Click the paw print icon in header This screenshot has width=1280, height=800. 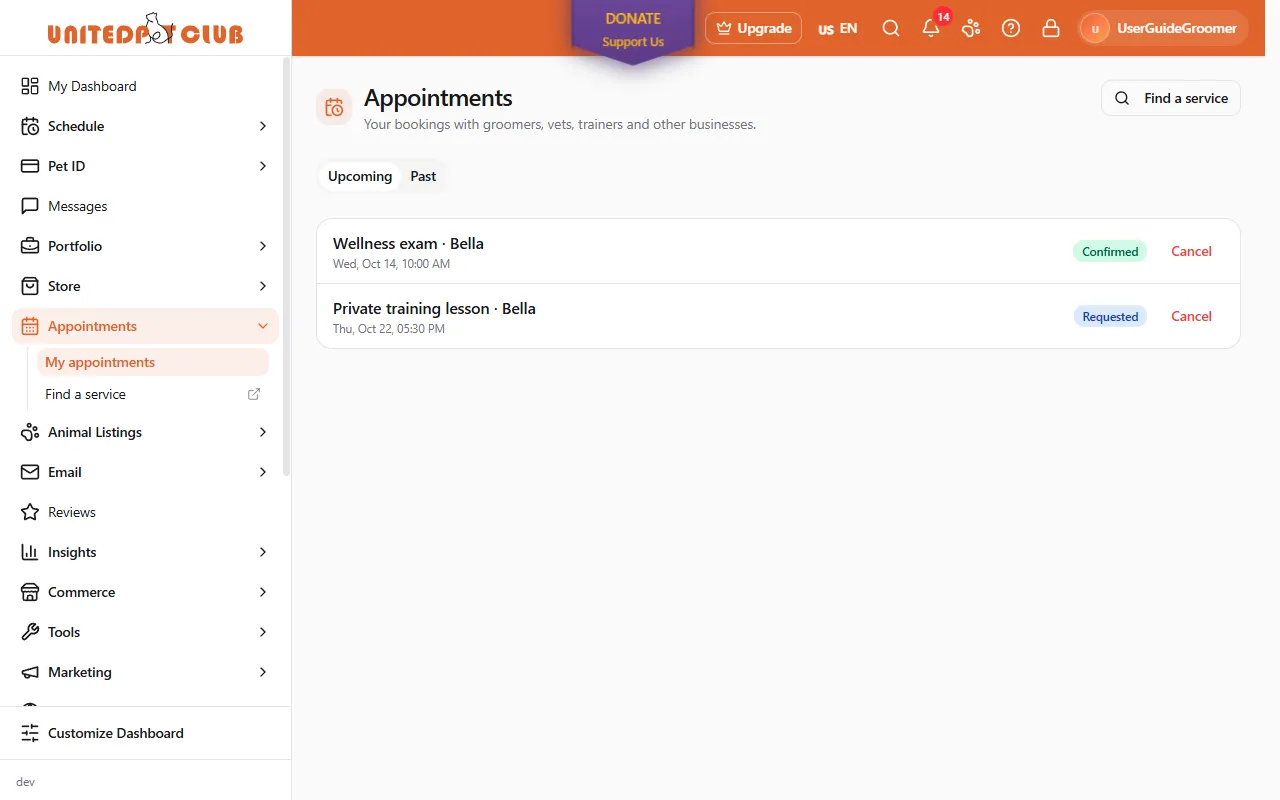[x=971, y=28]
